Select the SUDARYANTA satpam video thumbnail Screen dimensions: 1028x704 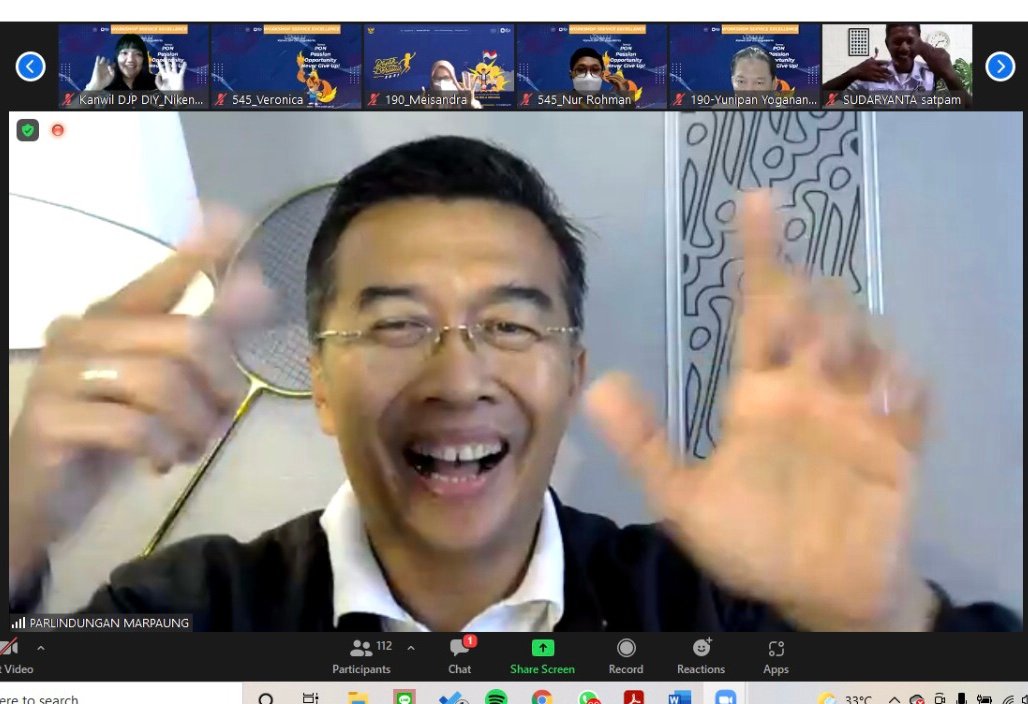[896, 66]
